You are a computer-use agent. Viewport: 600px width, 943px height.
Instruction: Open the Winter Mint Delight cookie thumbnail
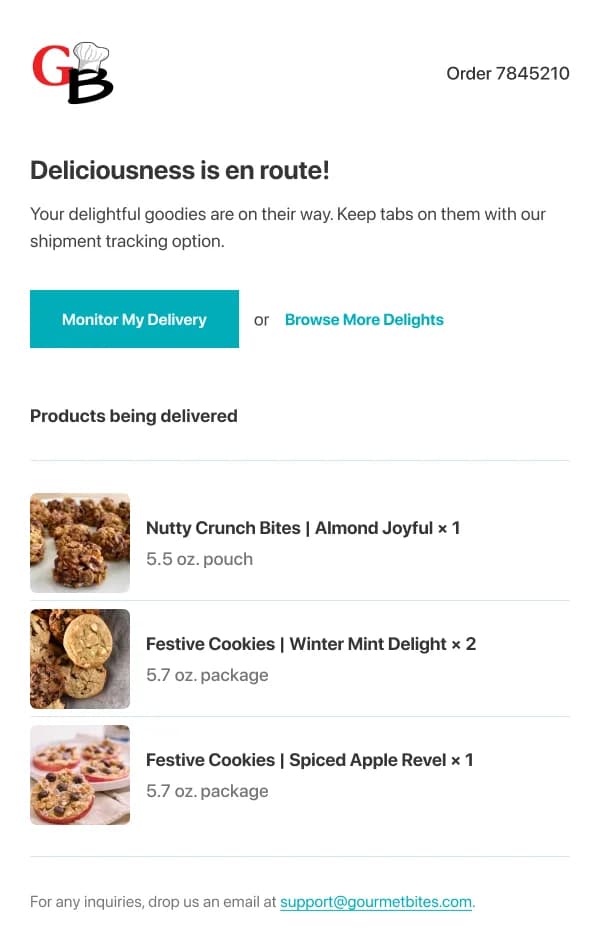click(80, 658)
